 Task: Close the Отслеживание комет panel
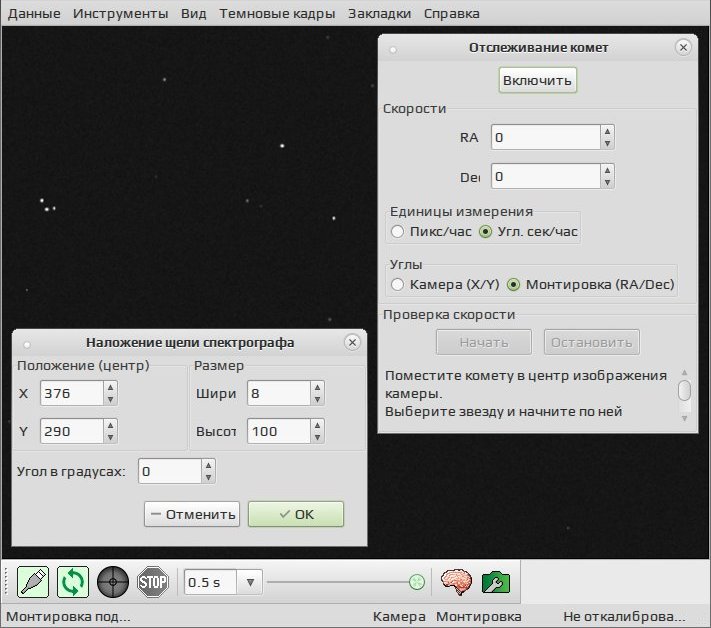pos(683,47)
